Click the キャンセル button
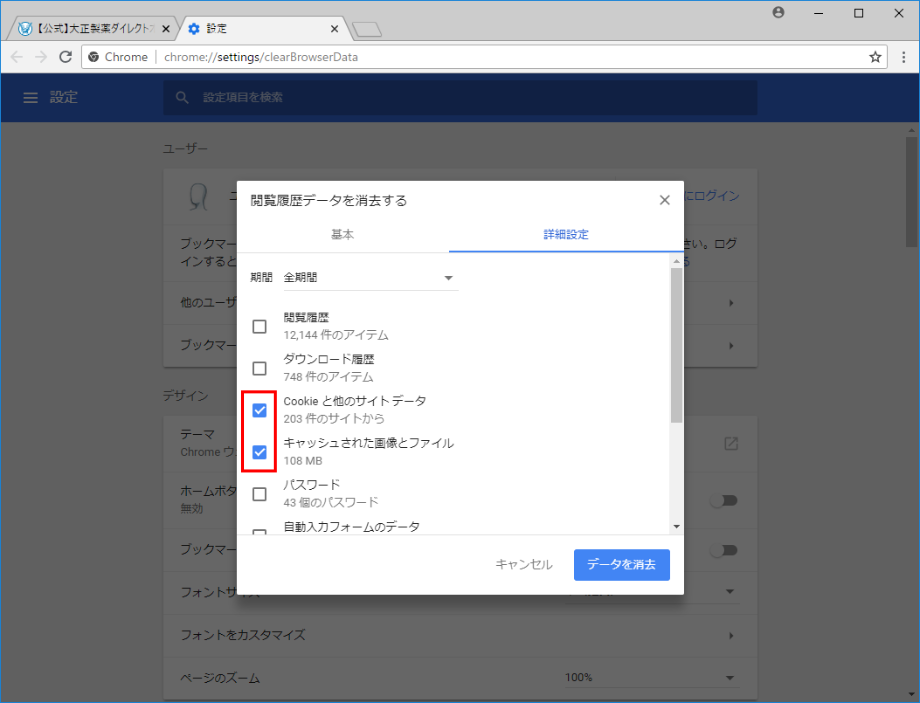Screen dimensions: 920x703 point(524,565)
